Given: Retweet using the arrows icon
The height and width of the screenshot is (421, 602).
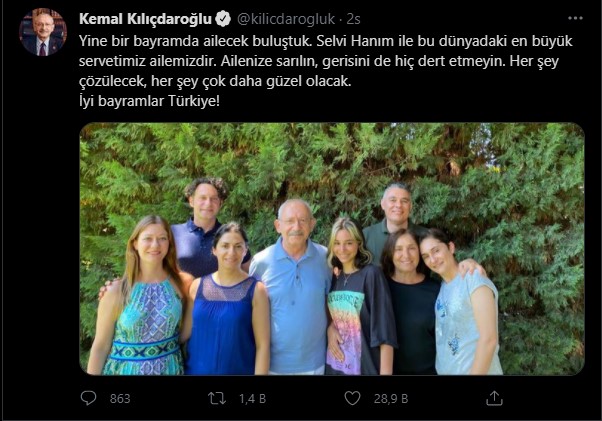Looking at the screenshot, I should 217,398.
